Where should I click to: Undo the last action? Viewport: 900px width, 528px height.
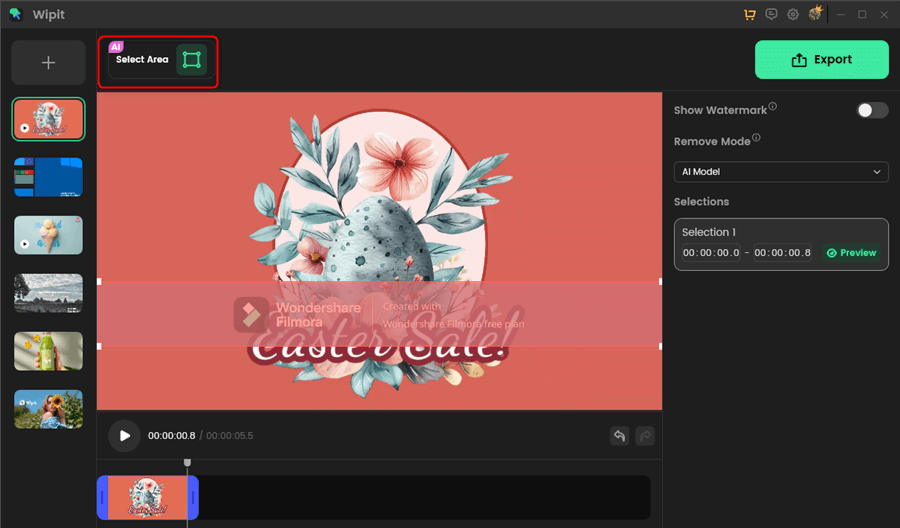point(619,436)
